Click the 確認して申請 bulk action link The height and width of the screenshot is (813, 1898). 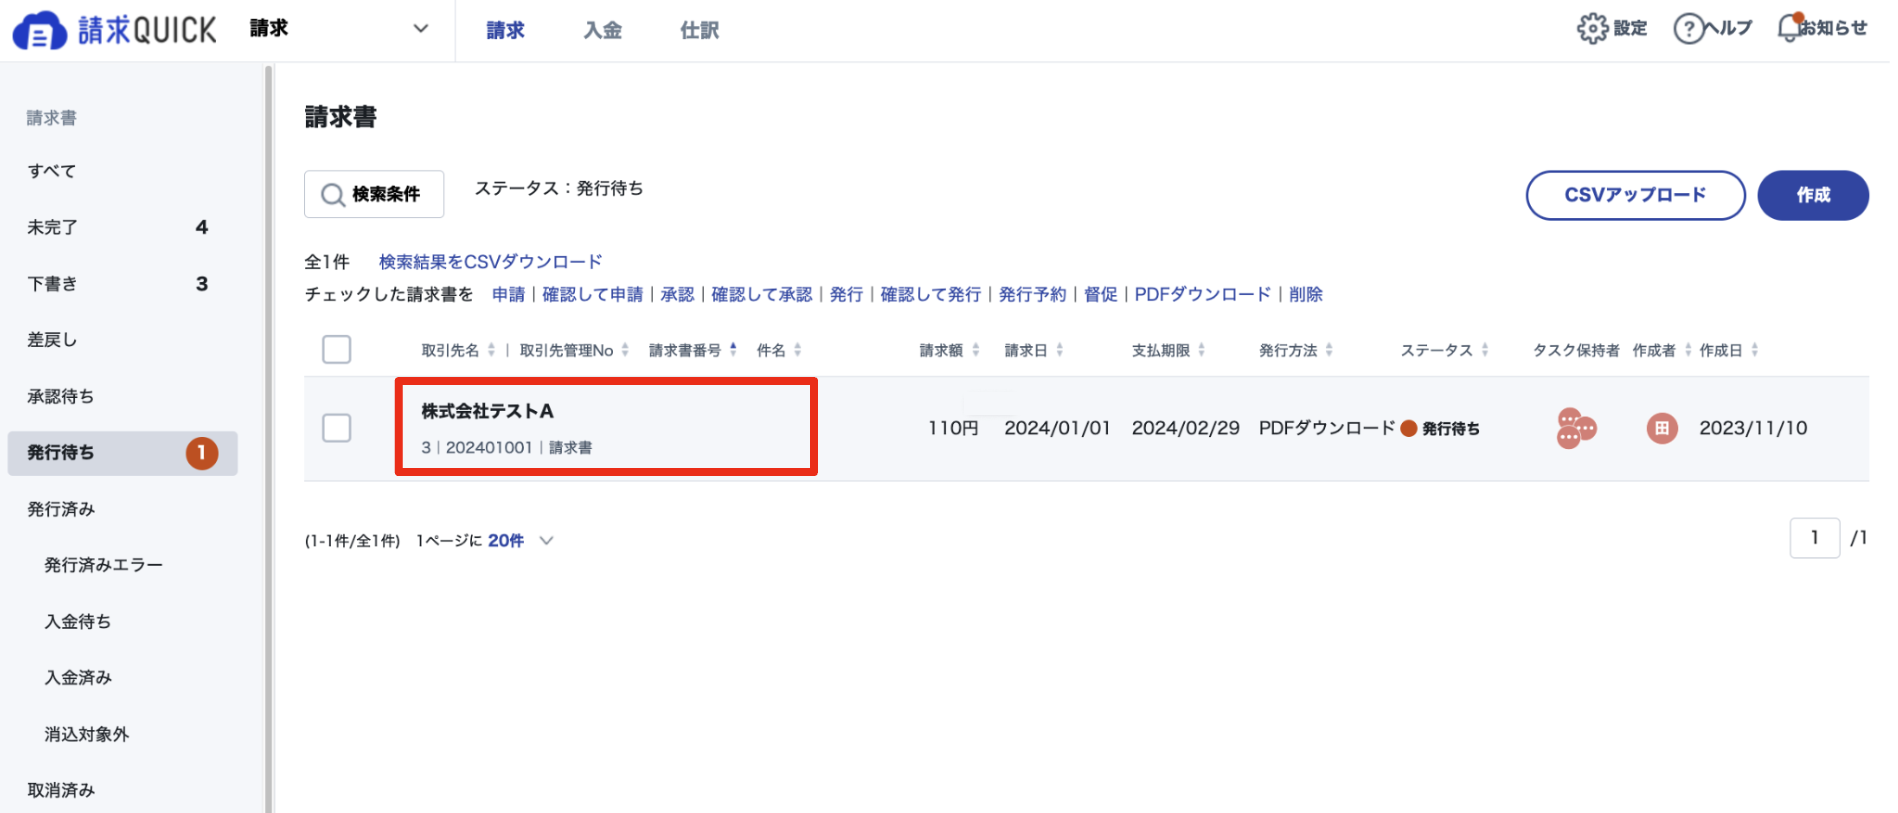point(592,294)
